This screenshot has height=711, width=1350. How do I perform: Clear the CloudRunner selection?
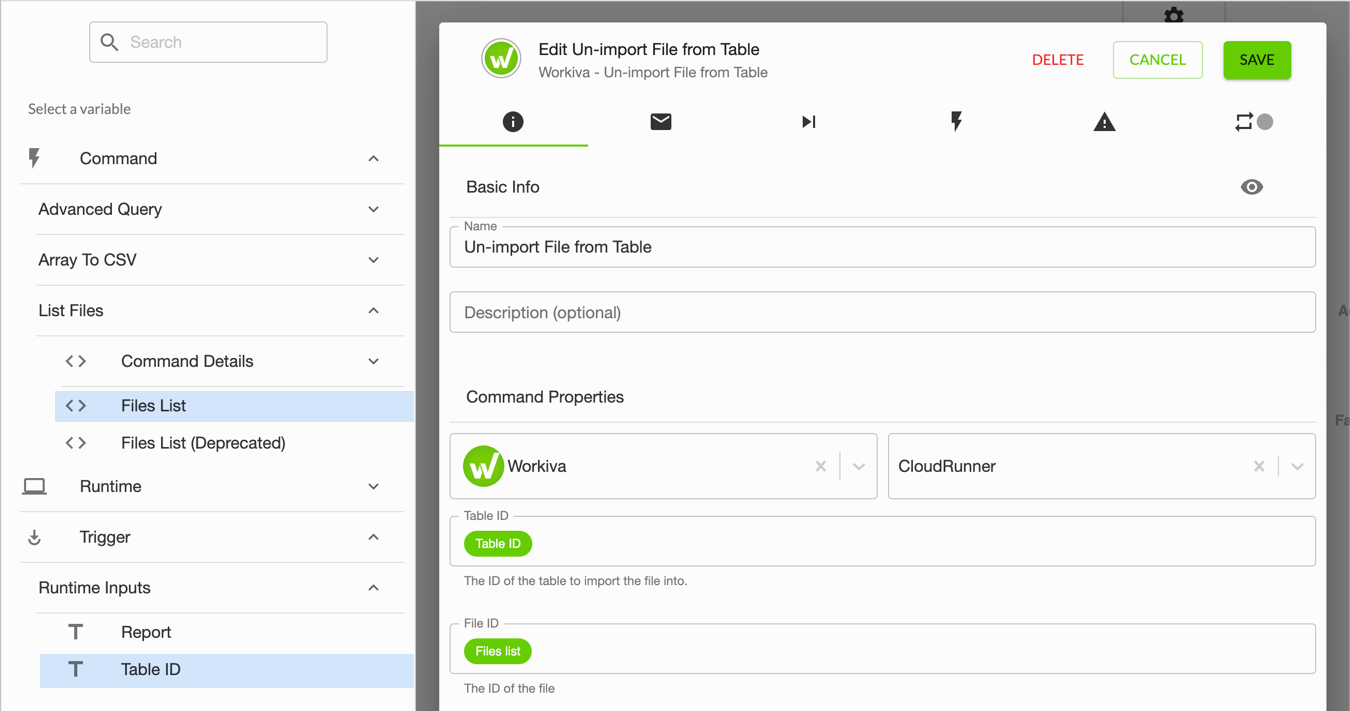click(x=1259, y=466)
